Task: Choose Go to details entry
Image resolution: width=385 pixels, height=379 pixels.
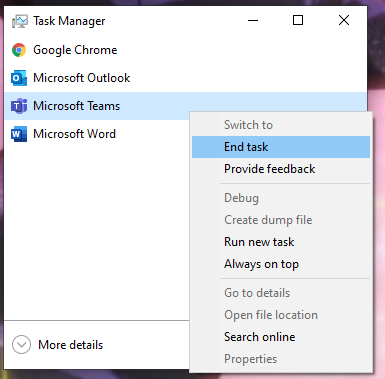Action: pos(281,293)
